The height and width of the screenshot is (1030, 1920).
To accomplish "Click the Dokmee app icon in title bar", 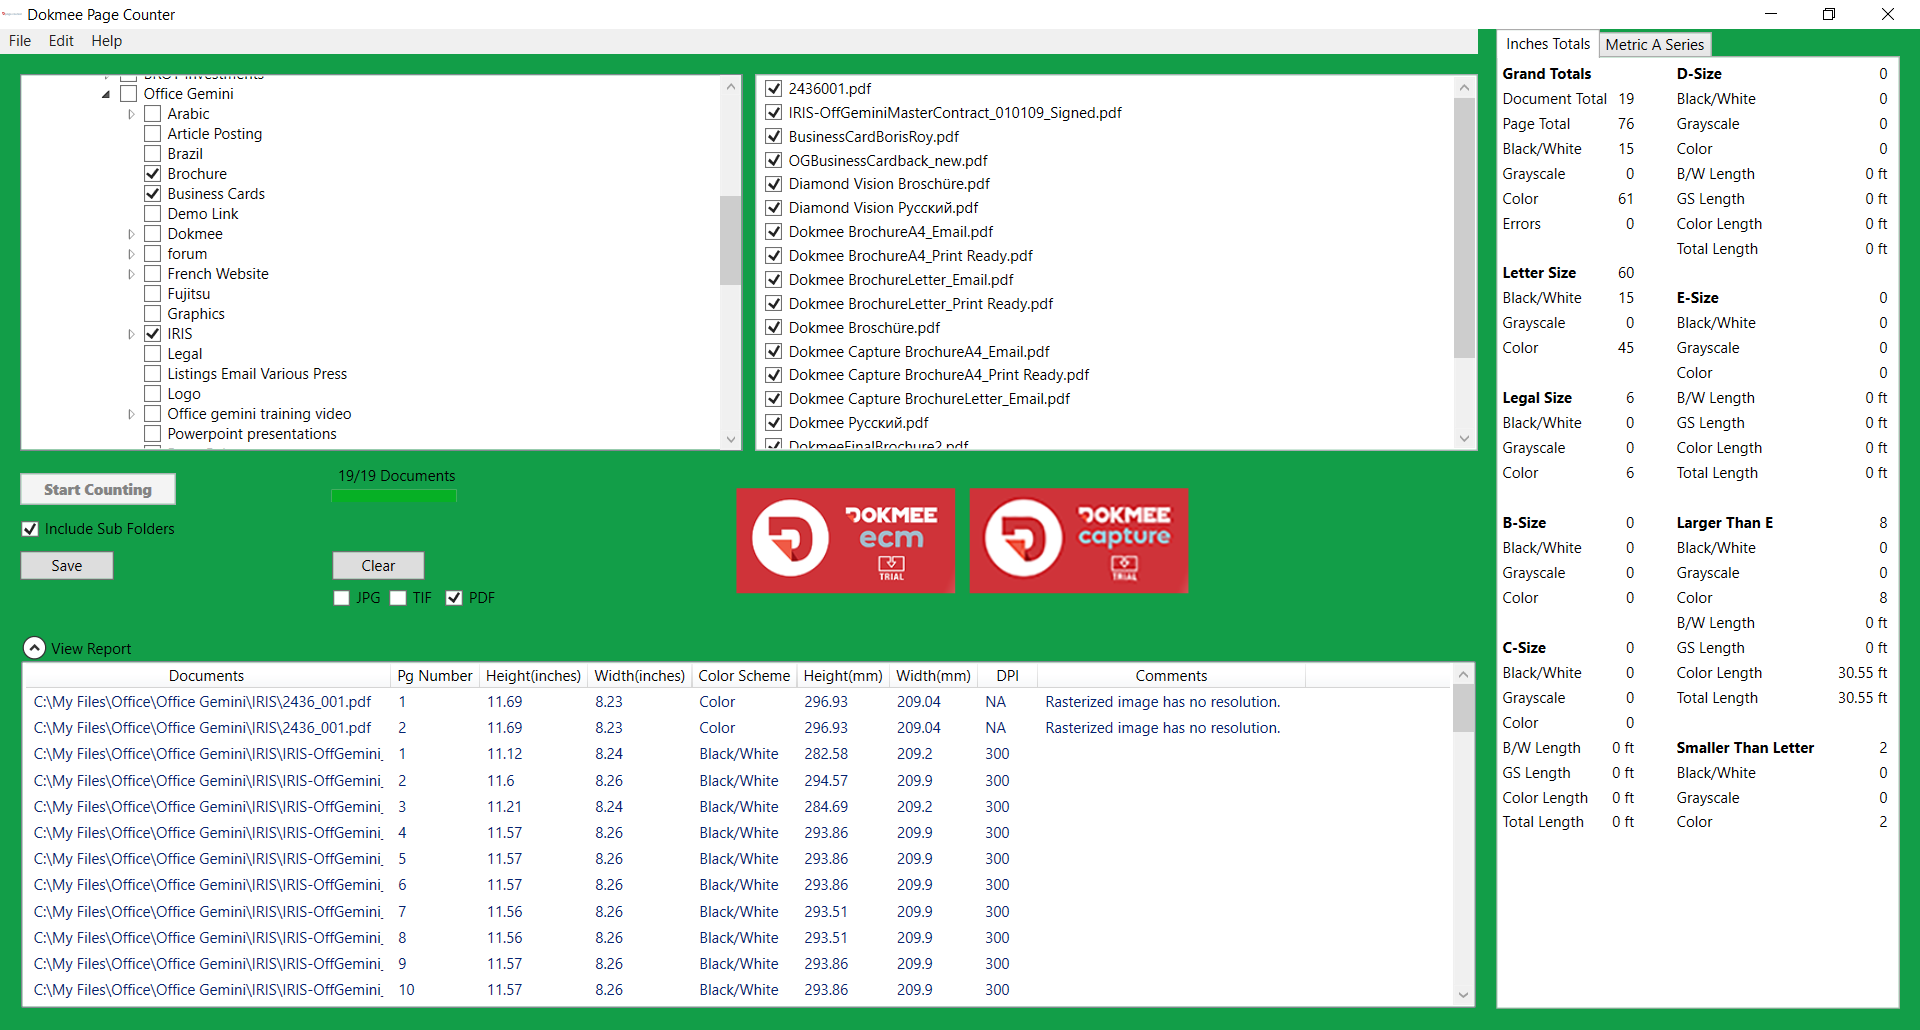I will tap(12, 14).
